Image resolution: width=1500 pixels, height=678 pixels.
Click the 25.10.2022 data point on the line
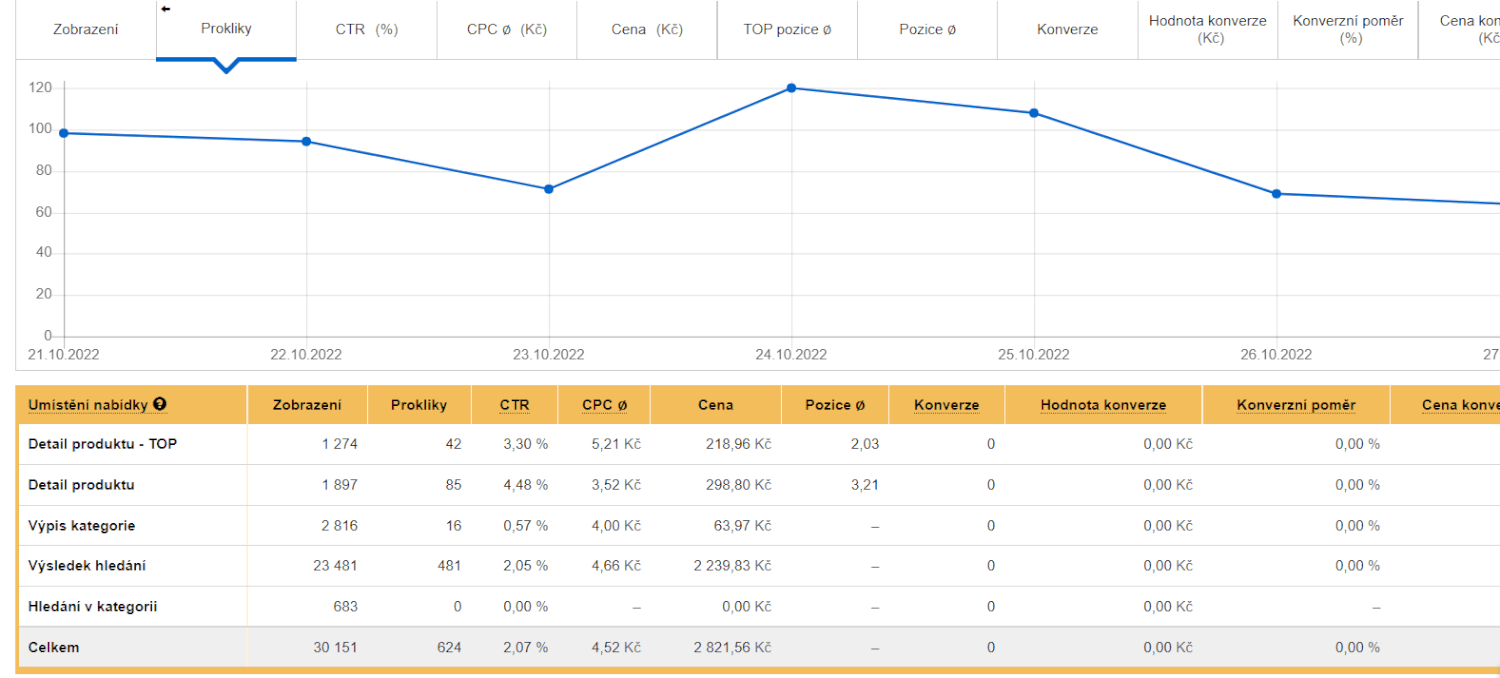(1034, 113)
